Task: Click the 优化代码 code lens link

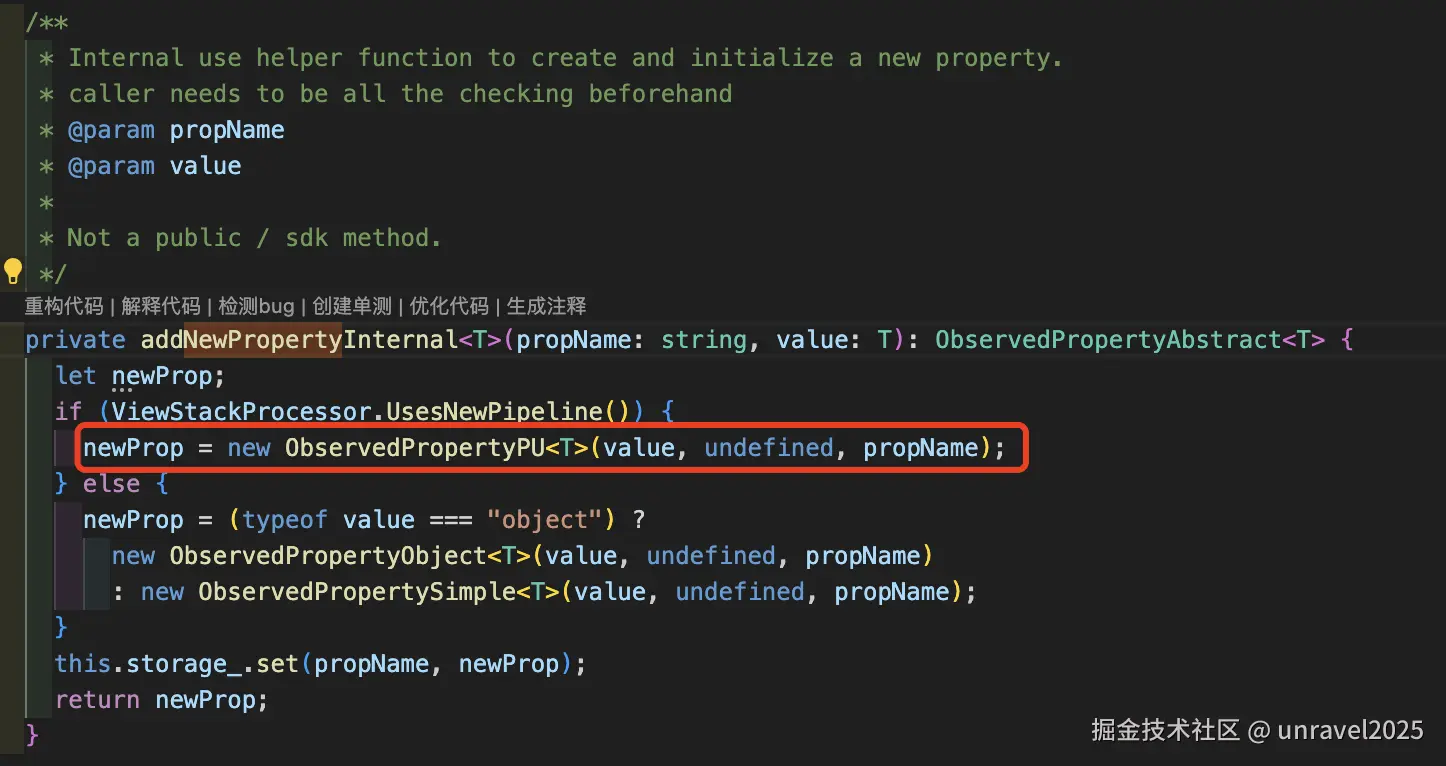Action: coord(449,306)
